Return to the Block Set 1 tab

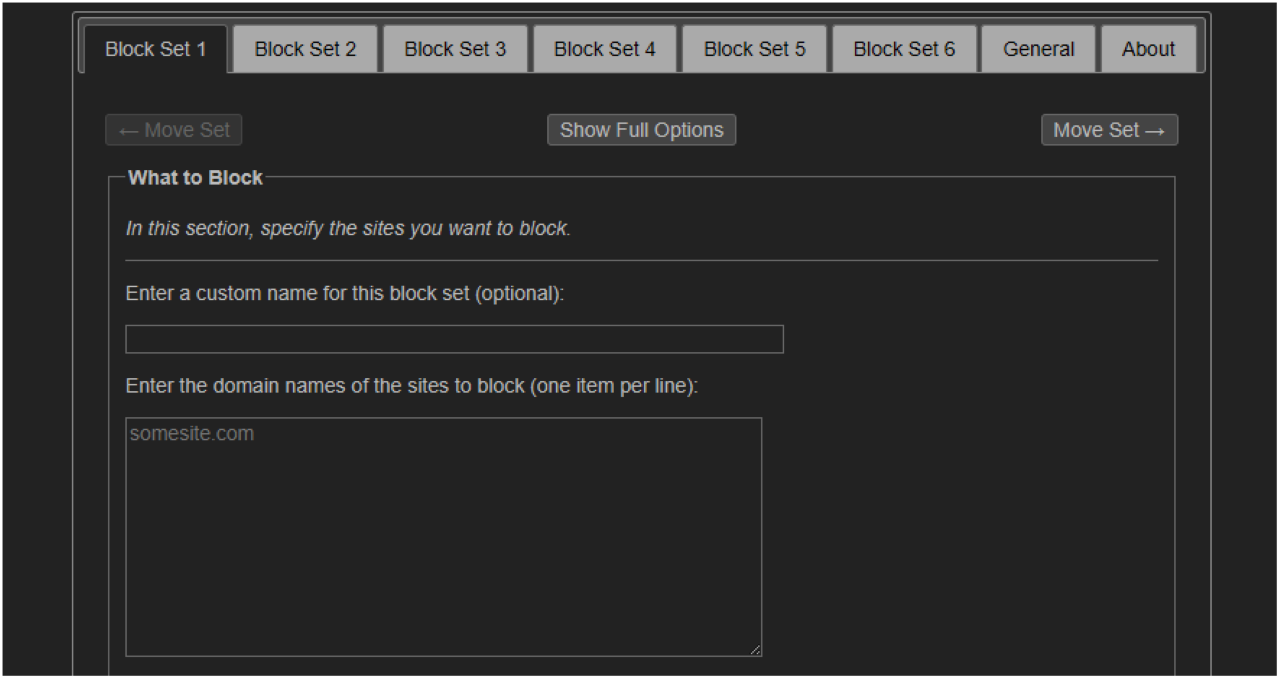[x=156, y=48]
